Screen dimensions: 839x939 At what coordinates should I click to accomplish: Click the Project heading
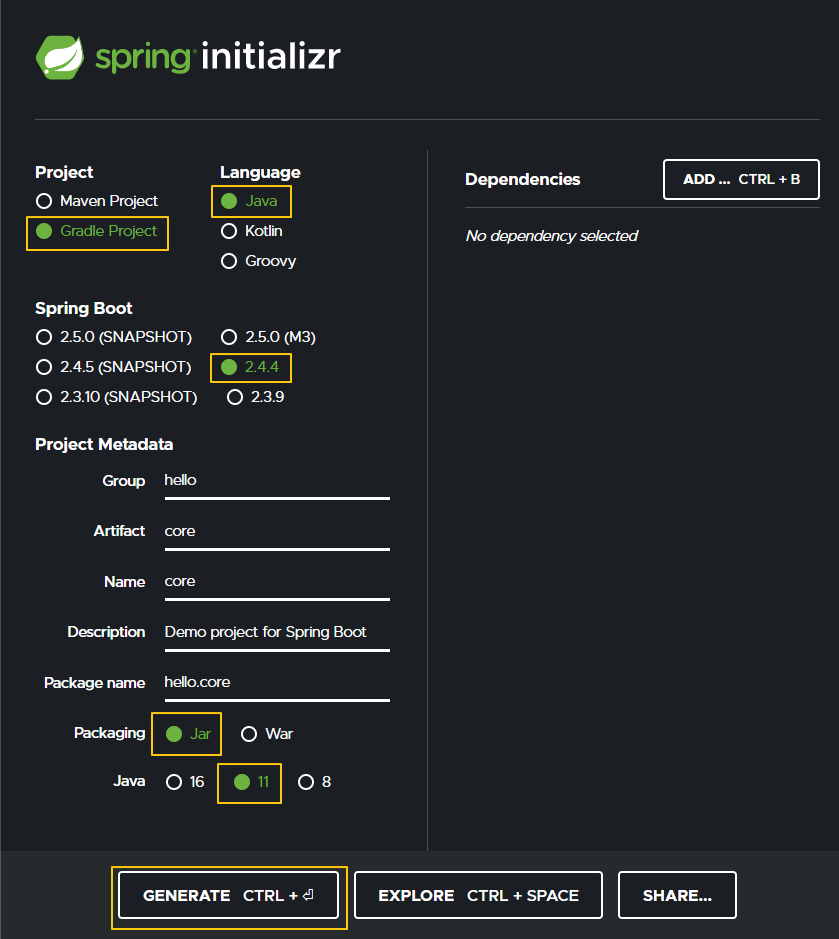pyautogui.click(x=64, y=172)
